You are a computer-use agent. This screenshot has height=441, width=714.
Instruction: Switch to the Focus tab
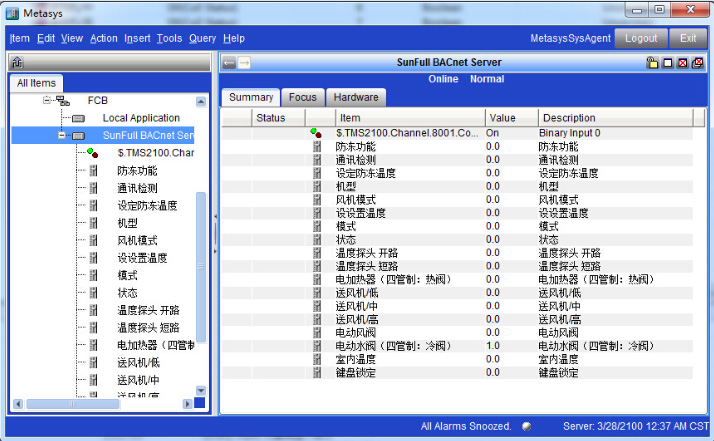[x=302, y=97]
